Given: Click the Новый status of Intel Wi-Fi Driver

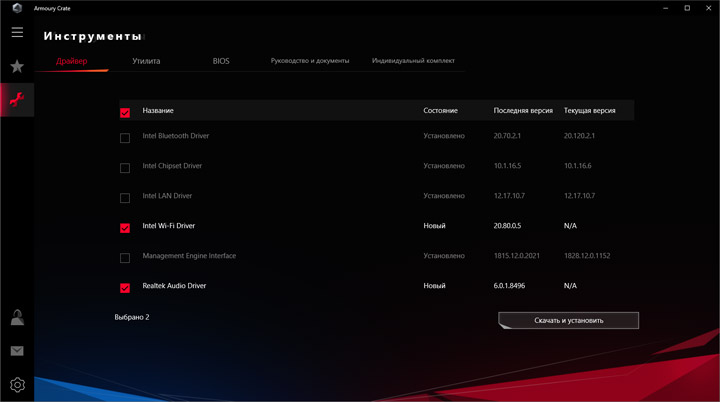Looking at the screenshot, I should pos(434,226).
